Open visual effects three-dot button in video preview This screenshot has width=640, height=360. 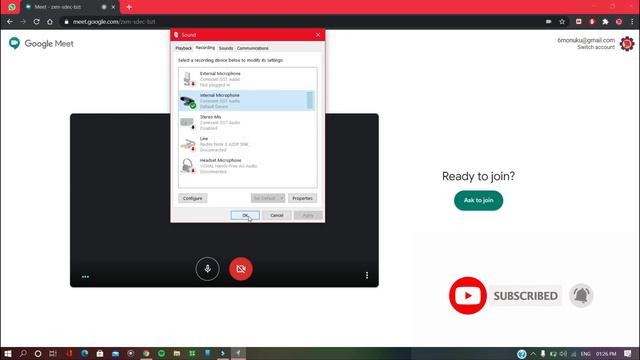(x=85, y=277)
